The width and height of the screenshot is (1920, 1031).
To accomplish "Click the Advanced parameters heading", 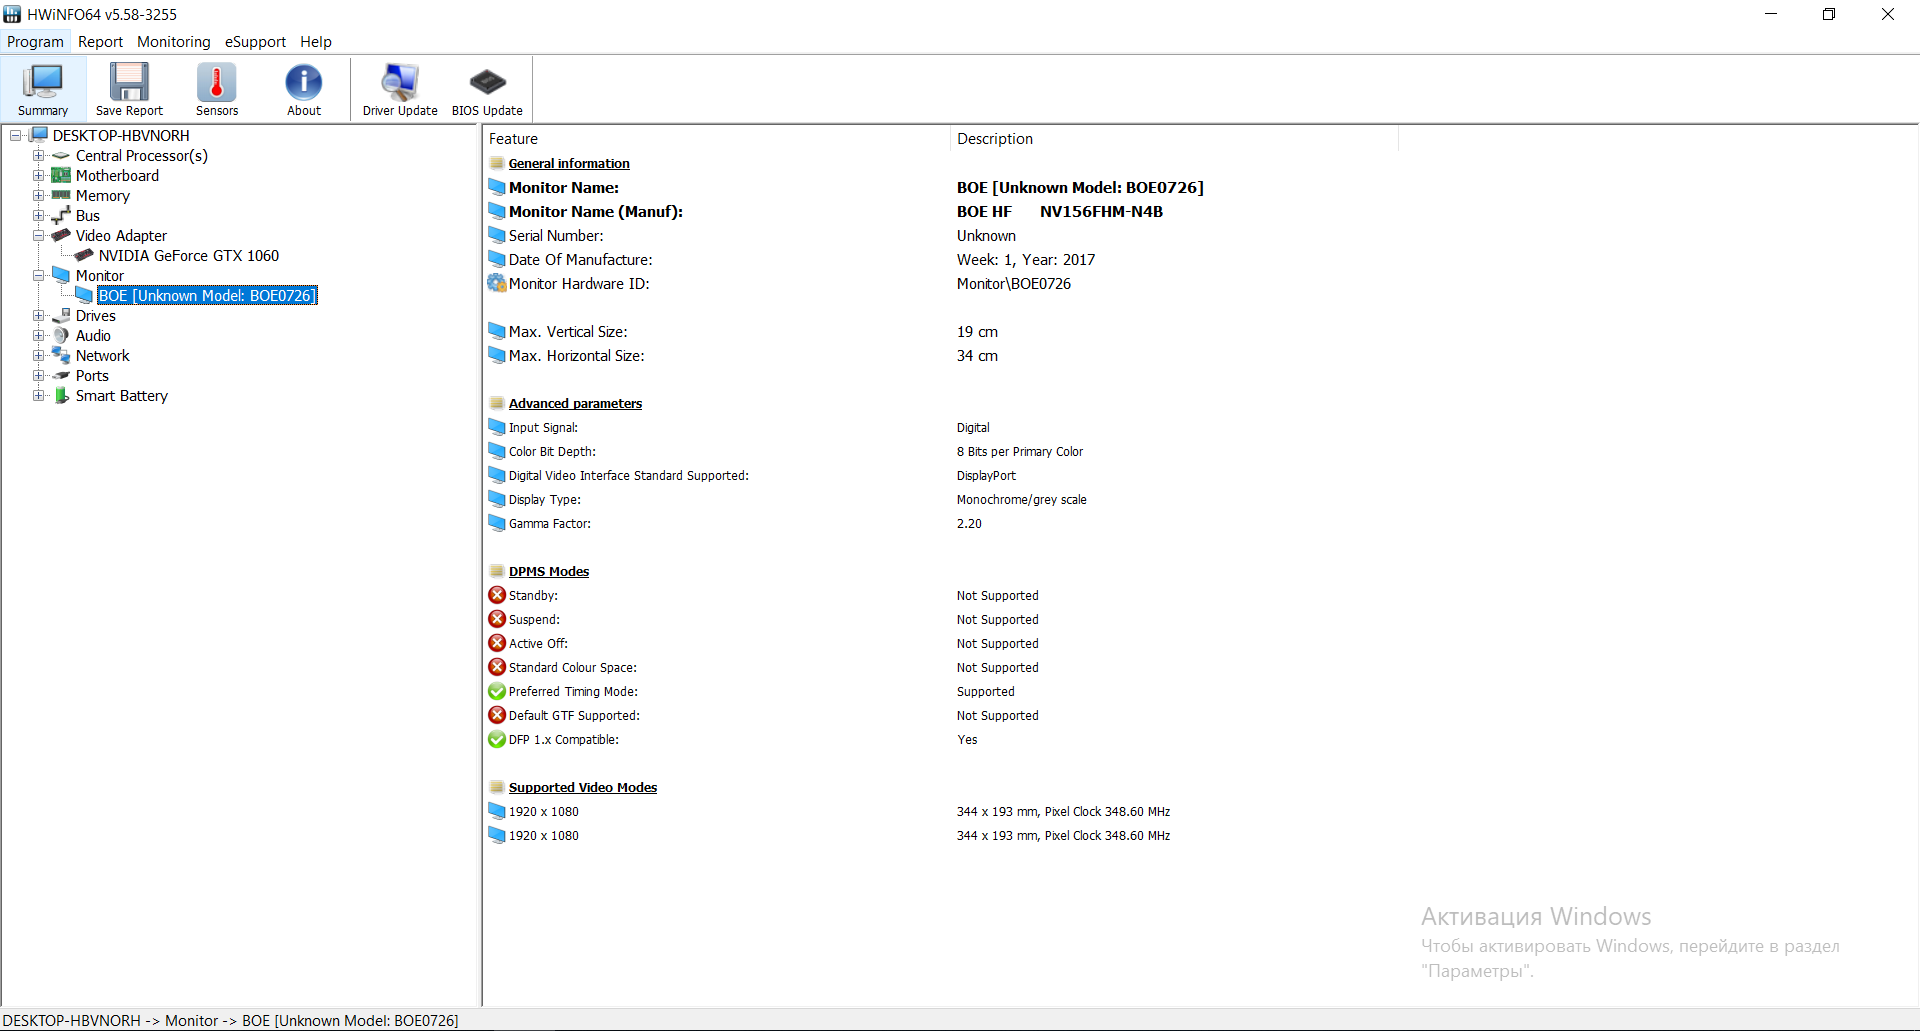I will pos(575,404).
